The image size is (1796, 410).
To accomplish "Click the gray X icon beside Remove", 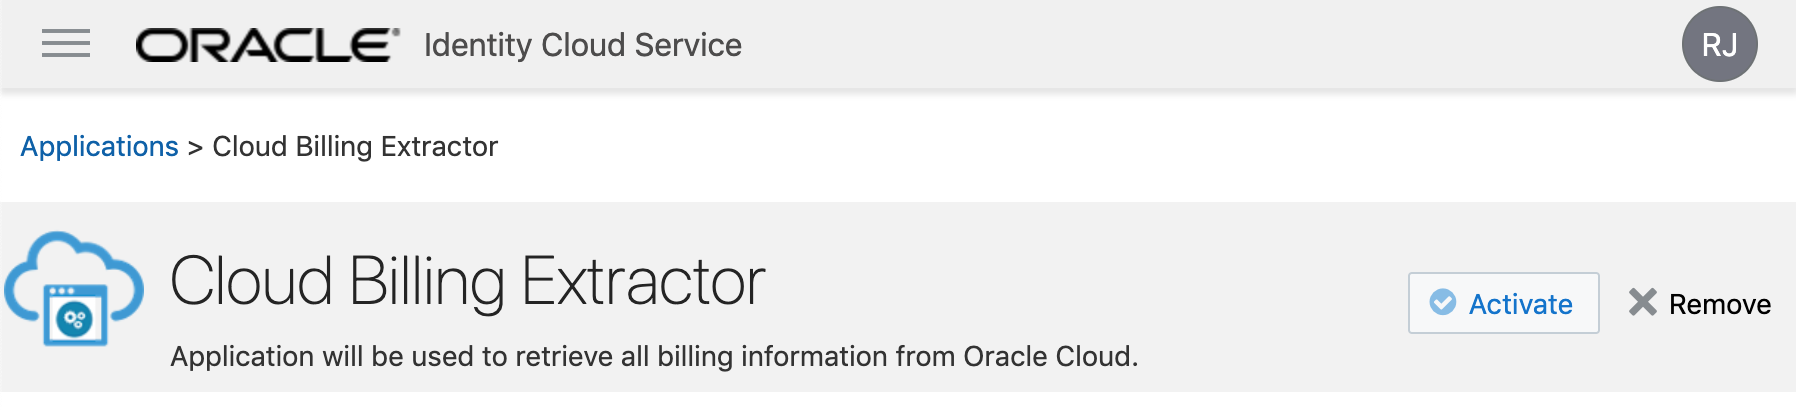I will [1643, 302].
